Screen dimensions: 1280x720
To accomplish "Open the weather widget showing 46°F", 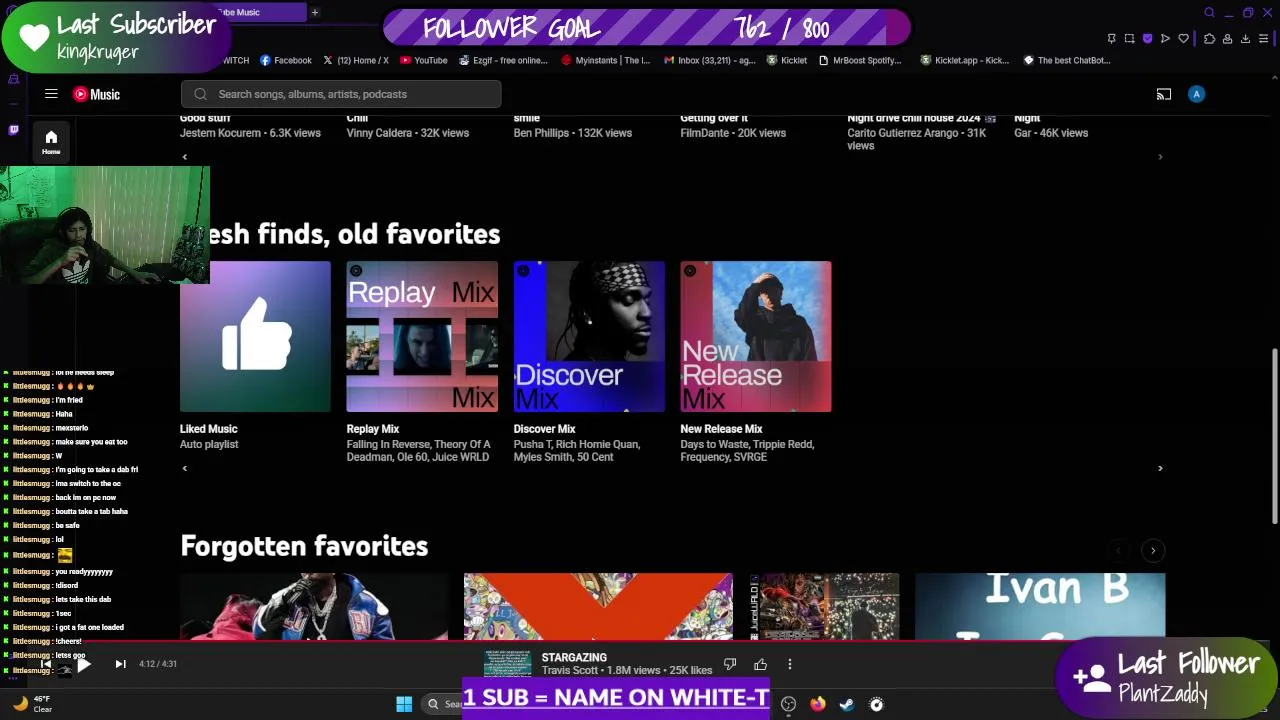I will pyautogui.click(x=32, y=704).
